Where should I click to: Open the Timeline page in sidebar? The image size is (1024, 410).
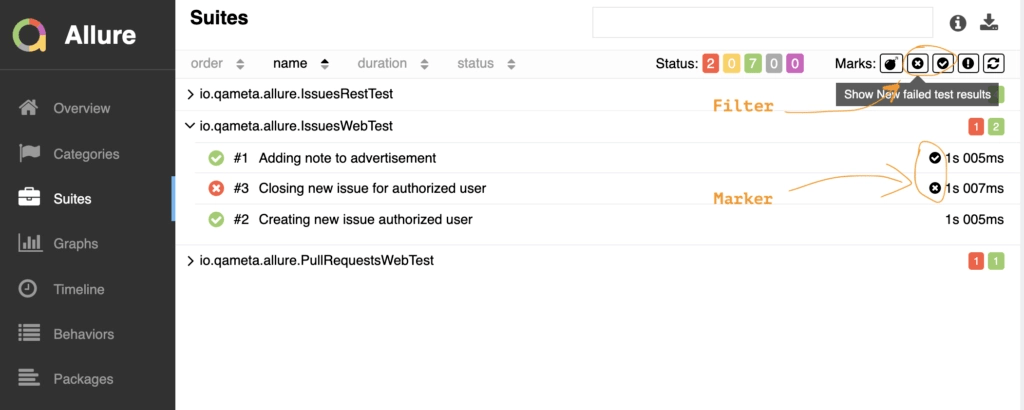78,289
